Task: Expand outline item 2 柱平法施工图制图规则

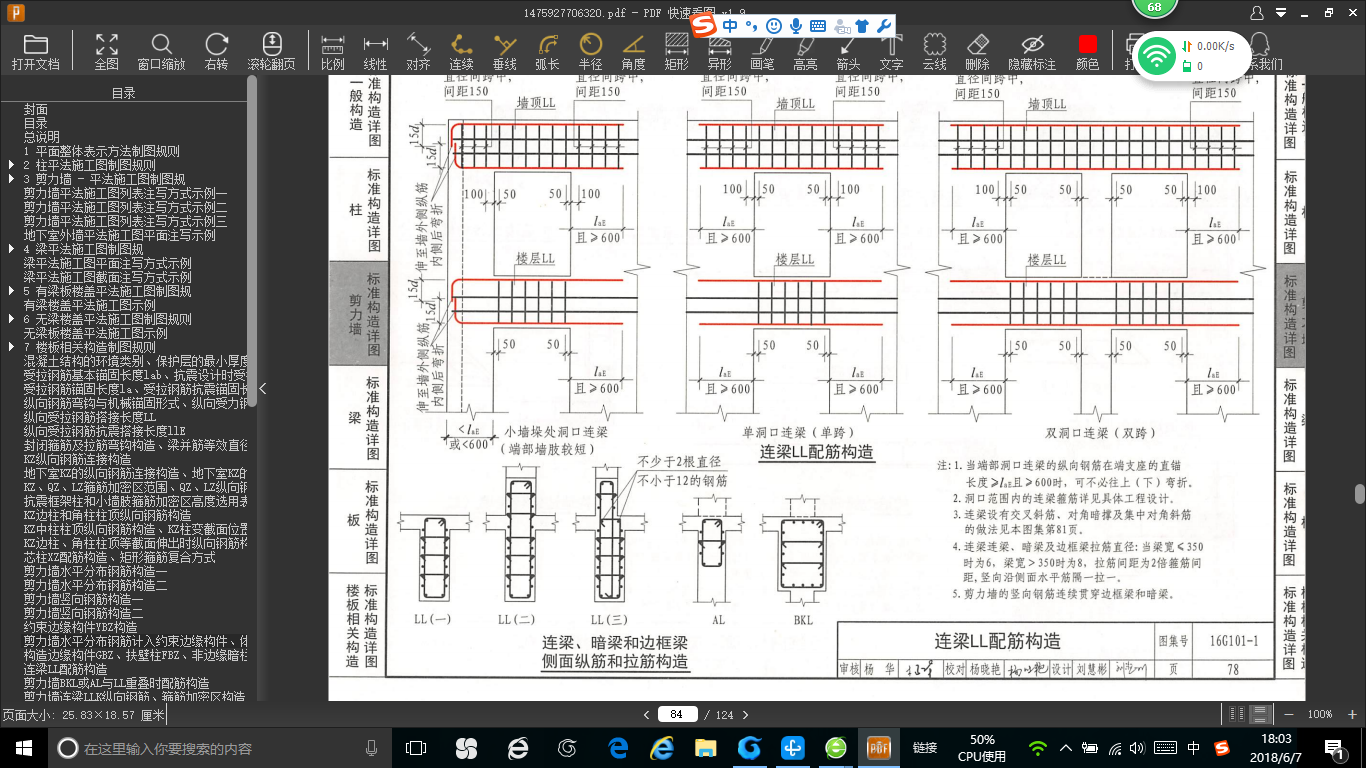Action: (x=11, y=165)
